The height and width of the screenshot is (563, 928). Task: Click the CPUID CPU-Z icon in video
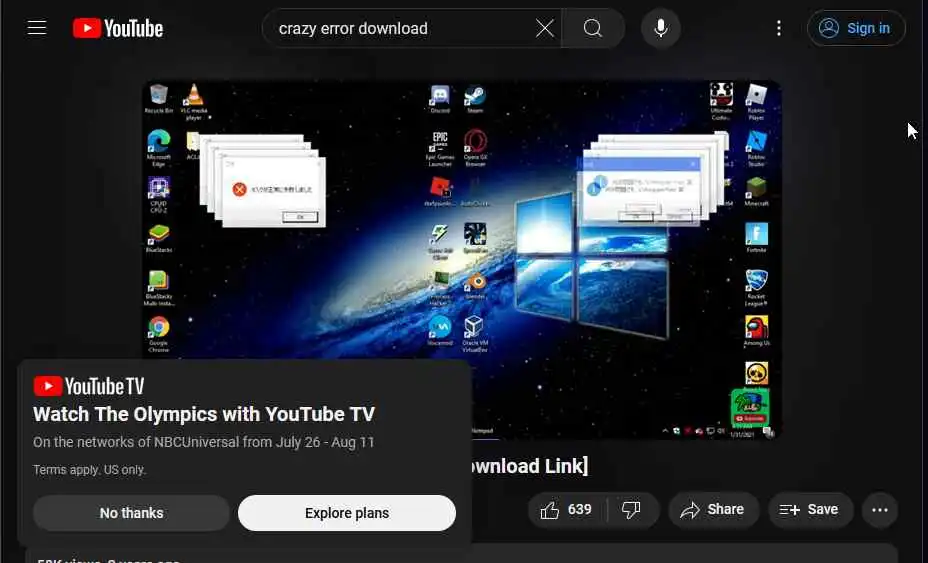(159, 195)
